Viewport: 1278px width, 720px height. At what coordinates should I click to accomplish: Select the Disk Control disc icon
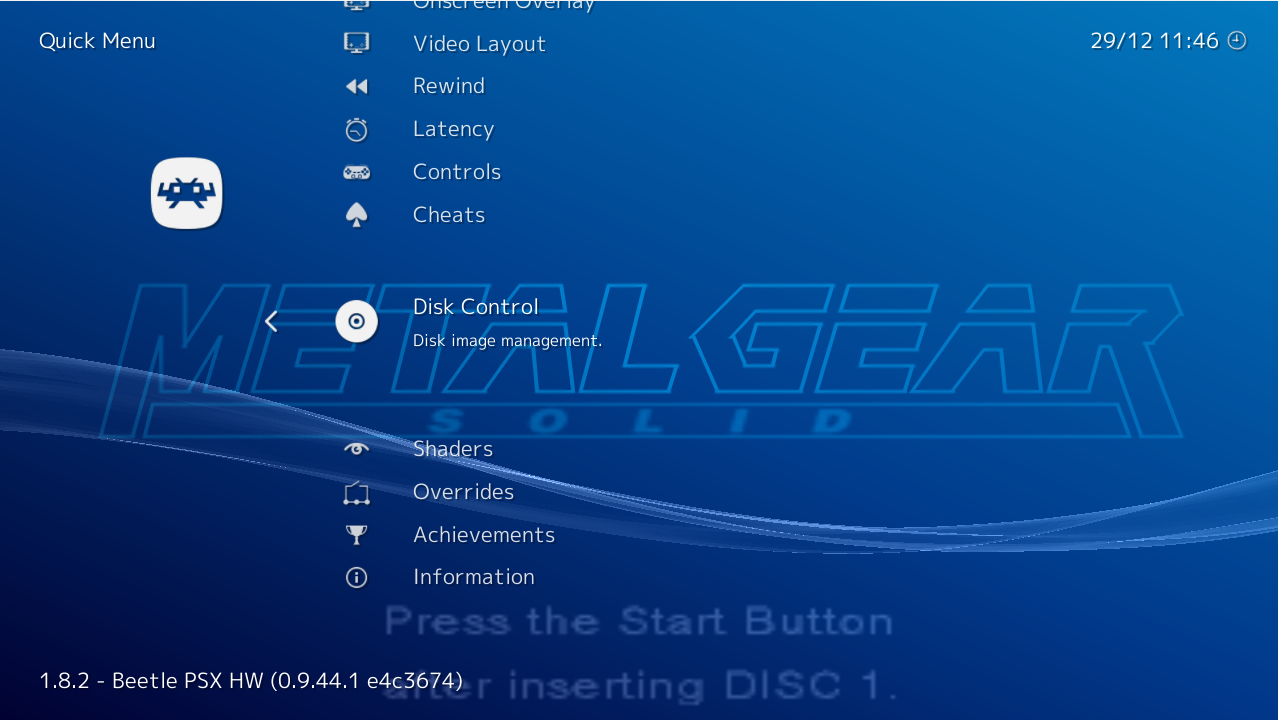(x=356, y=321)
